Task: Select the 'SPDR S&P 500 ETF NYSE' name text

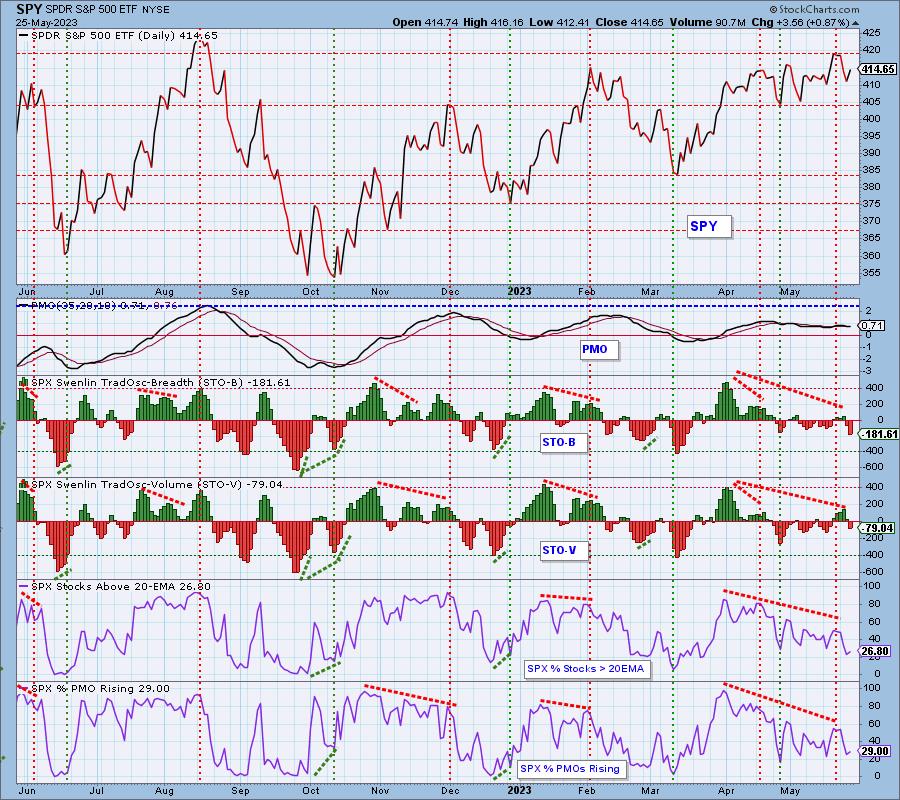Action: 107,10
